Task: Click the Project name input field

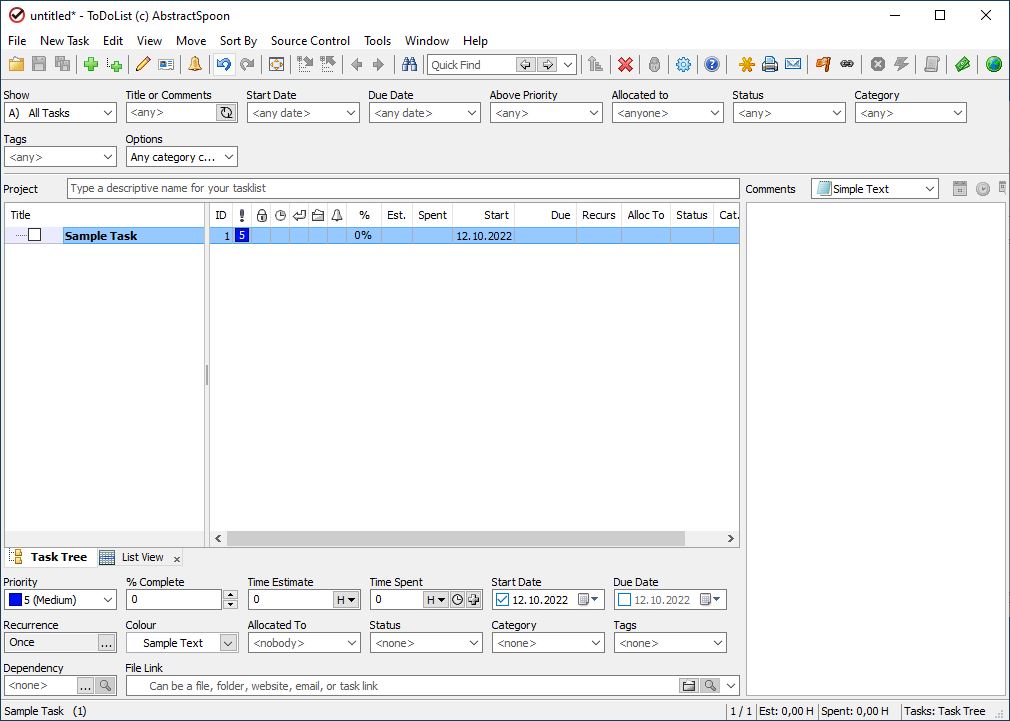Action: pyautogui.click(x=403, y=188)
